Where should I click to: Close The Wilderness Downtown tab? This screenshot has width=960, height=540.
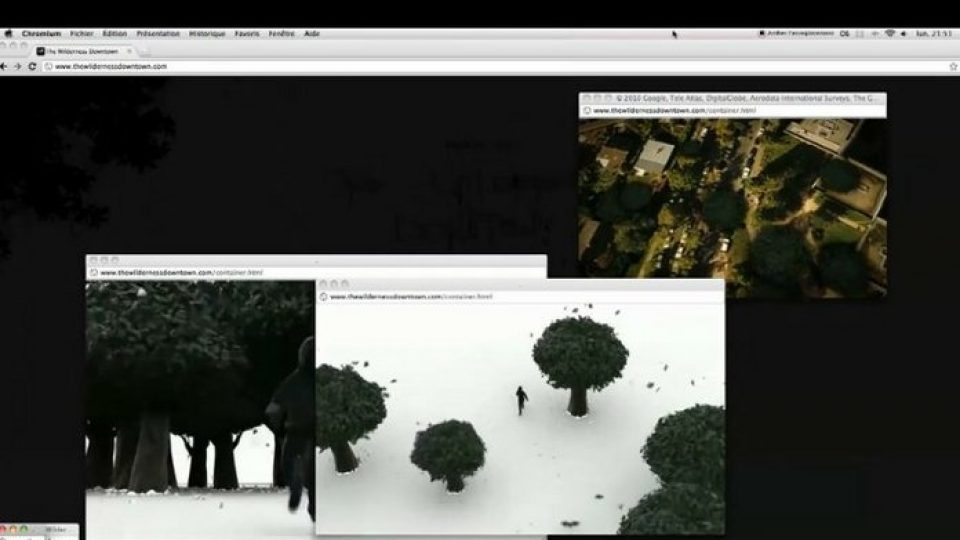(129, 51)
